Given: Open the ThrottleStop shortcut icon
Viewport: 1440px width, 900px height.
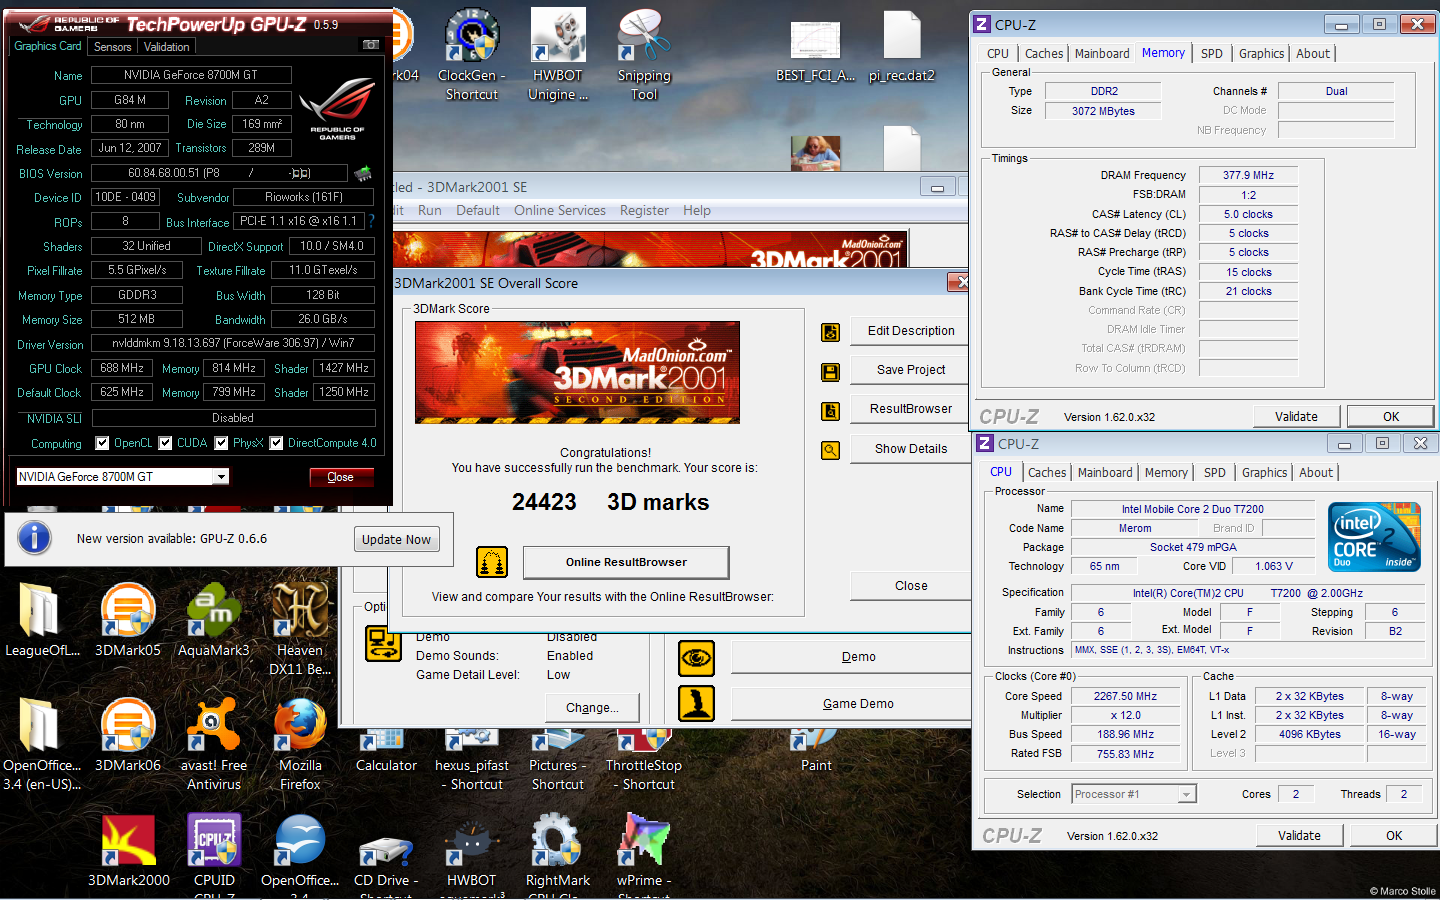Looking at the screenshot, I should (x=643, y=740).
